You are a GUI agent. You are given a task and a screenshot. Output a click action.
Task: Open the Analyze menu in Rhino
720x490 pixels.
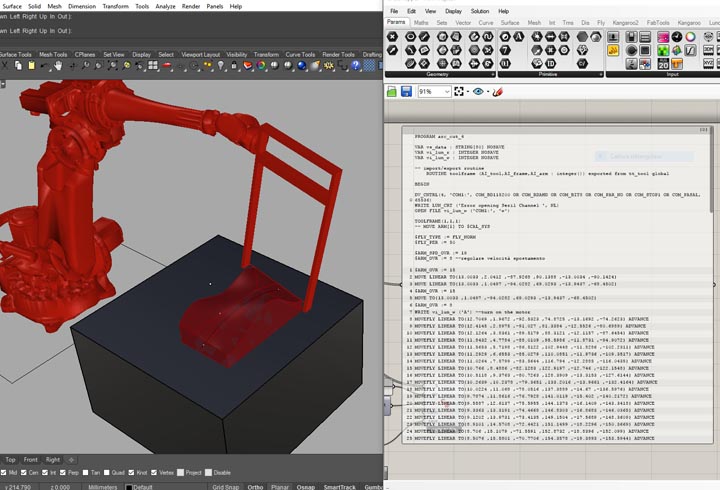(165, 6)
